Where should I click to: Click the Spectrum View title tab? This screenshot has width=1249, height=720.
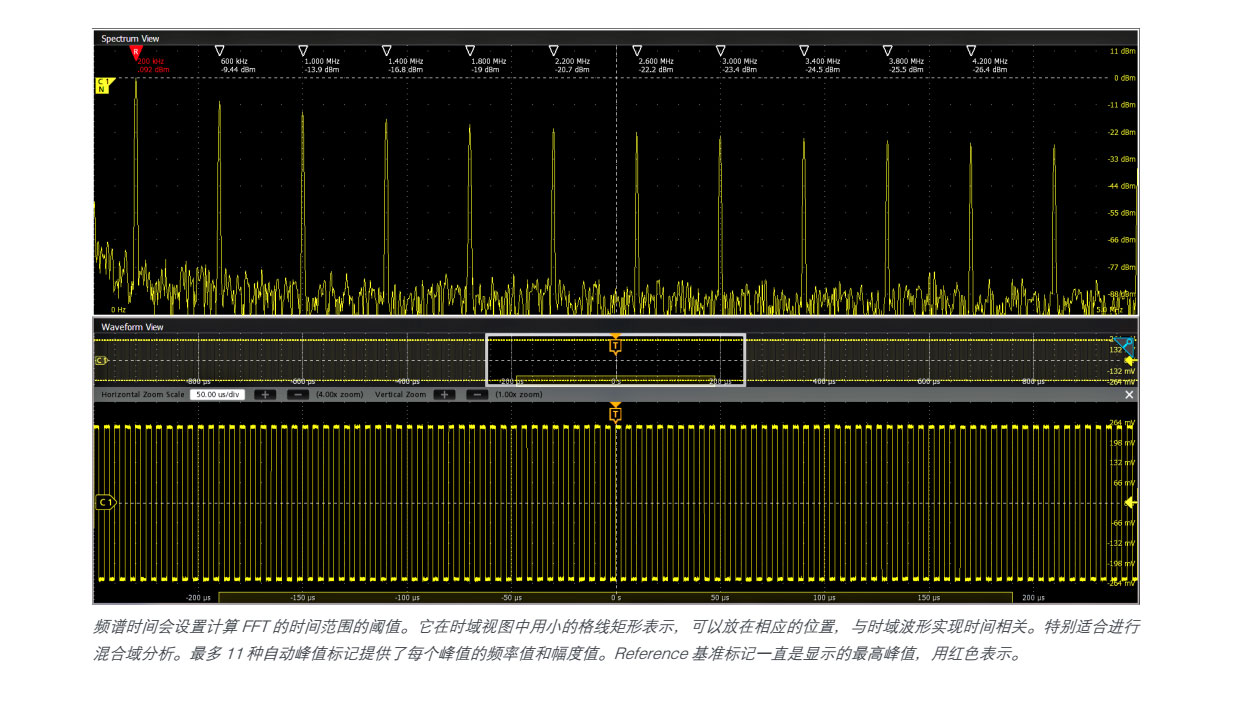(130, 38)
